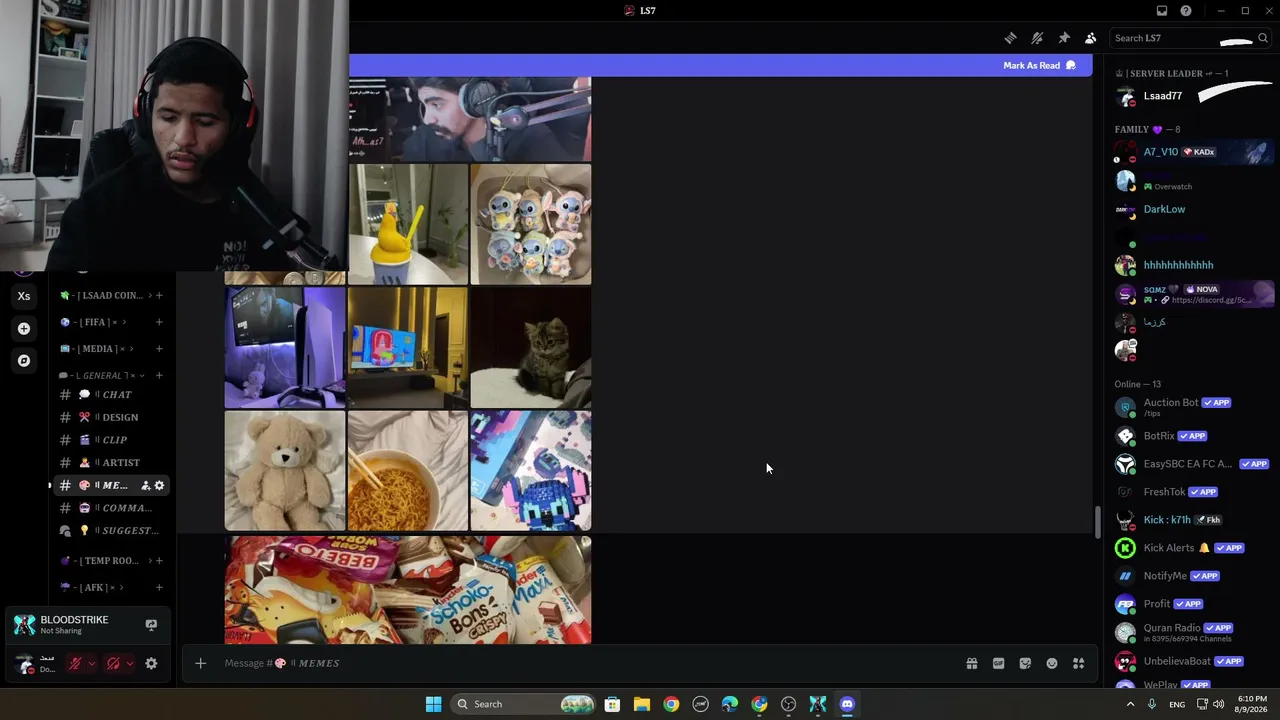Create channel in FIFA category
This screenshot has height=720, width=1280.
[159, 322]
